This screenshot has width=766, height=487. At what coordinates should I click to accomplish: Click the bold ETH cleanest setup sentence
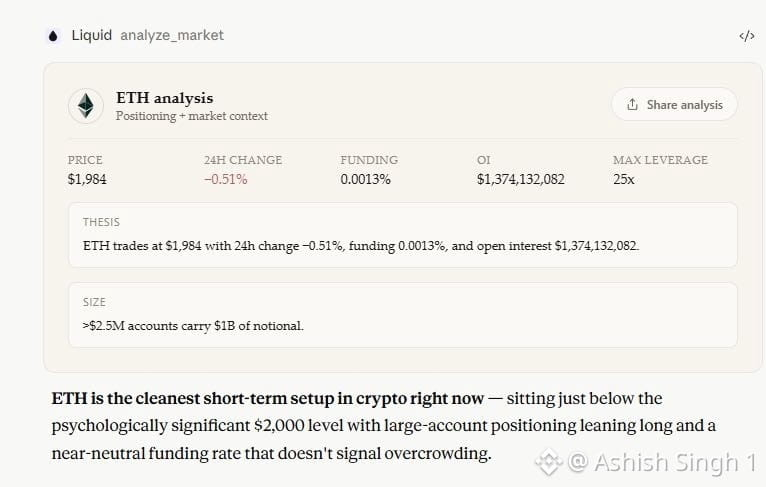coord(268,399)
